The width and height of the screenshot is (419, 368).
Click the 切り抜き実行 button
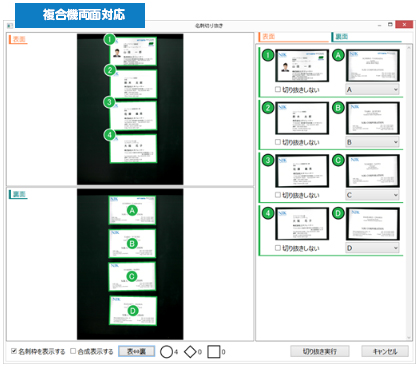click(x=320, y=351)
